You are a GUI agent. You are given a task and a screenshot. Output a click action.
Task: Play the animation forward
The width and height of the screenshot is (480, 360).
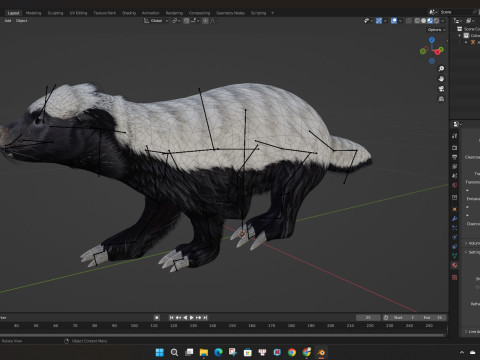click(x=192, y=317)
